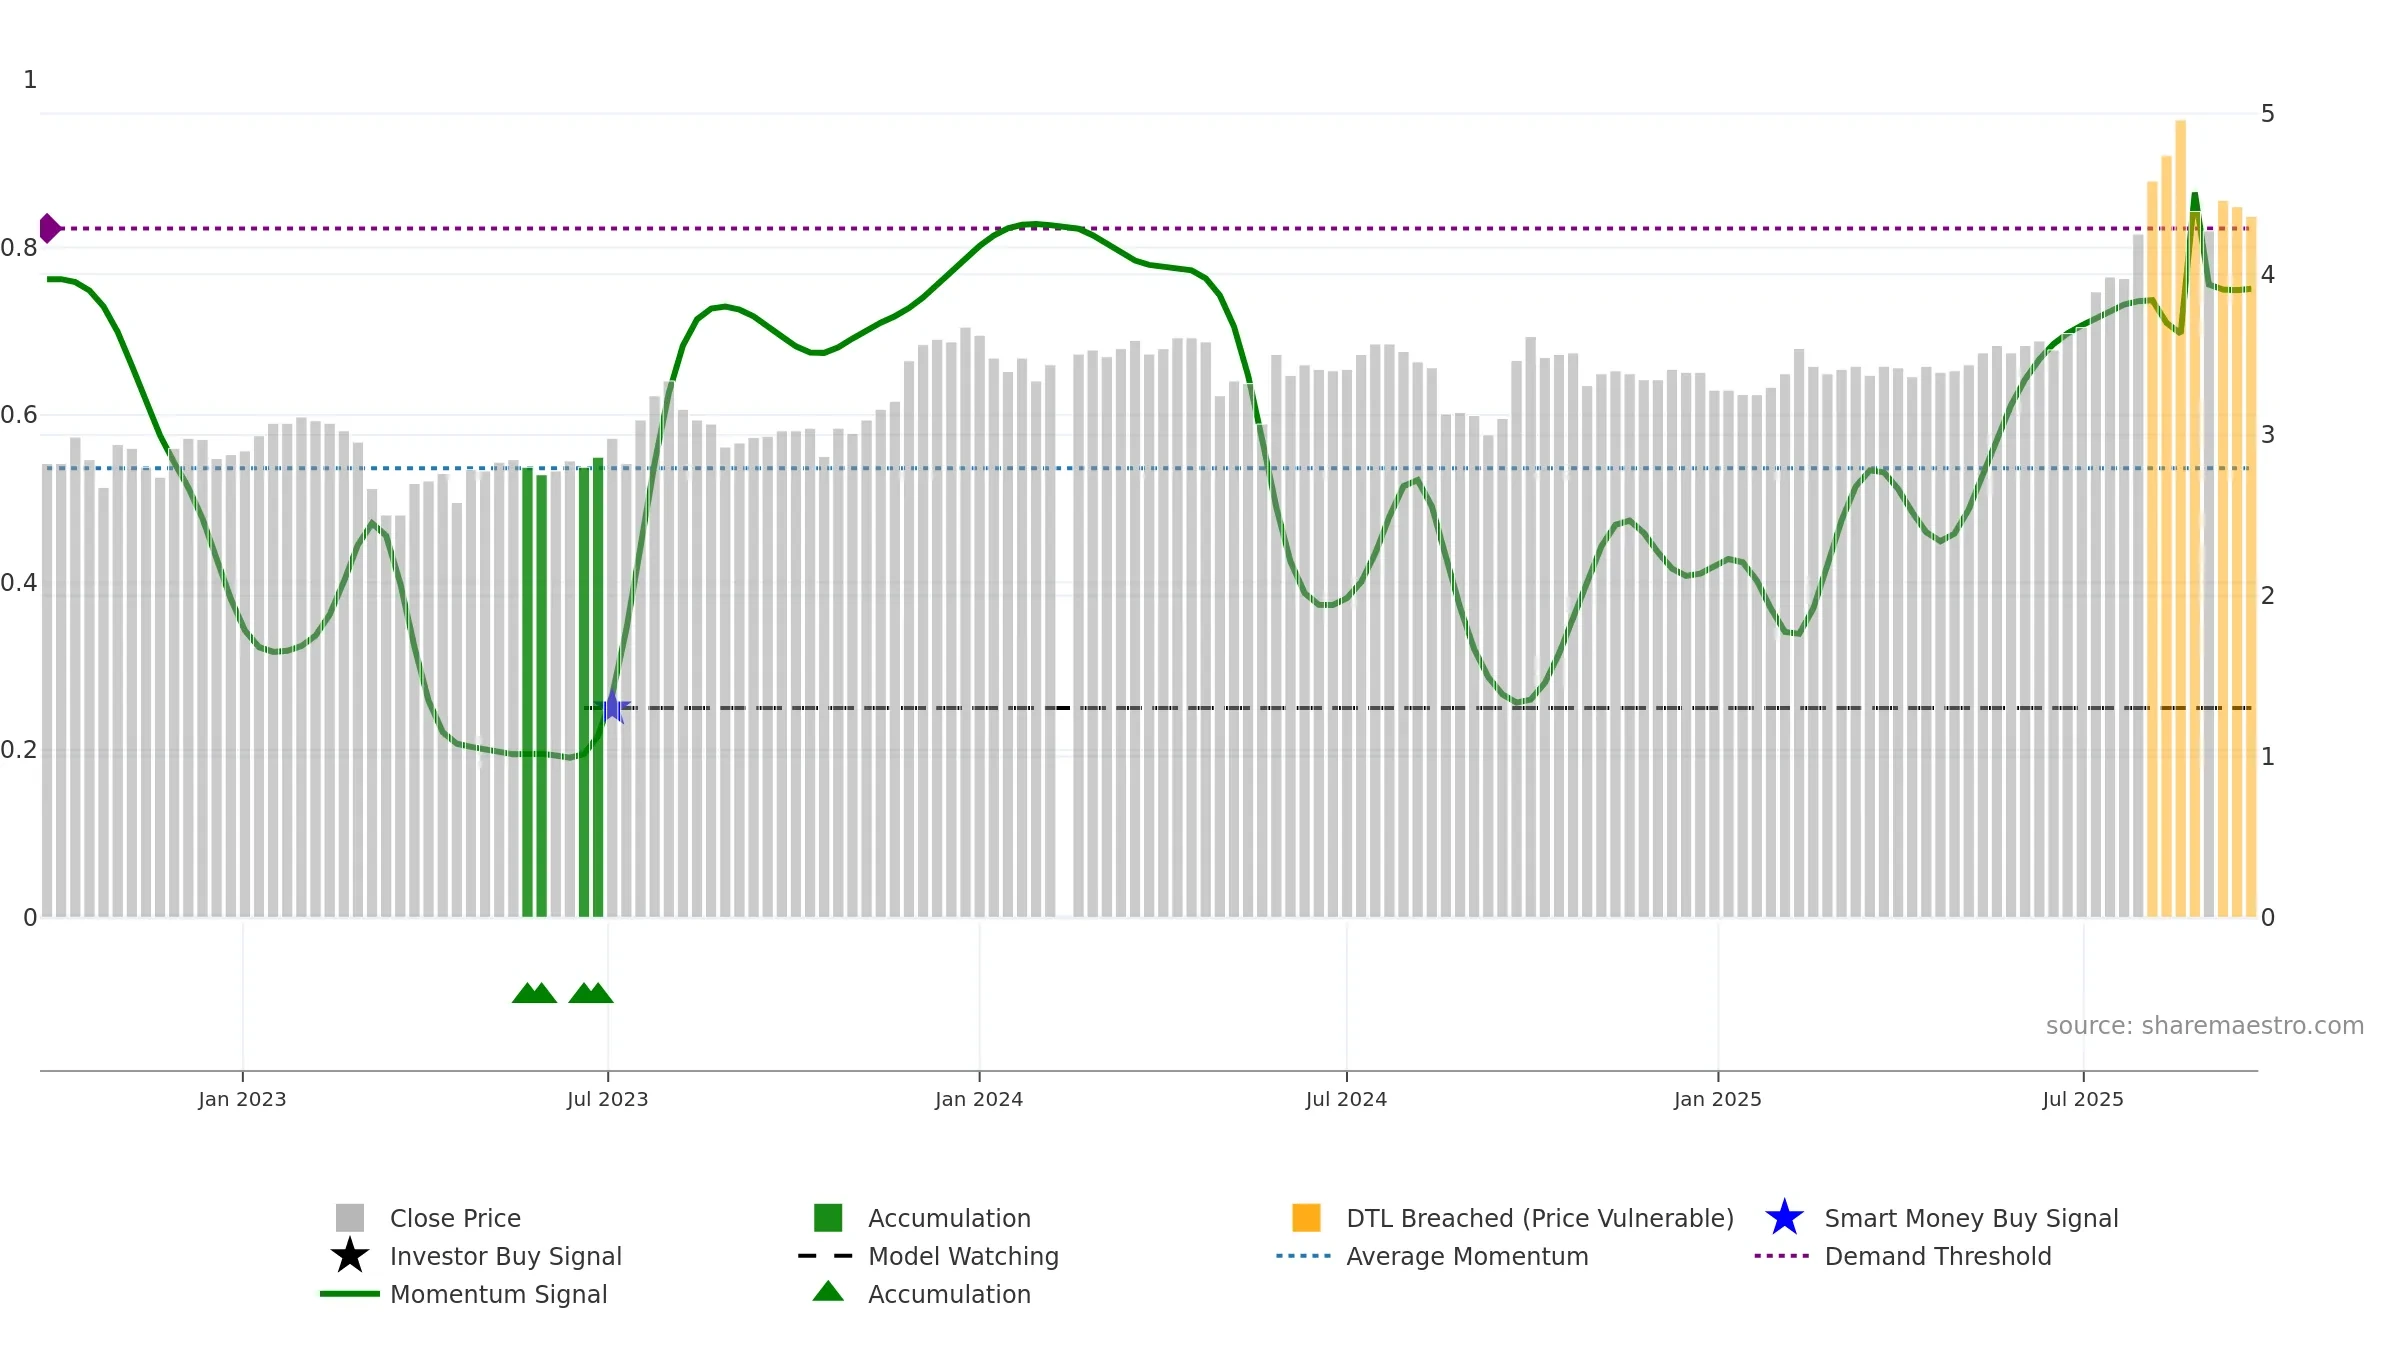Toggle the Momentum Signal legend entry
The width and height of the screenshot is (2400, 1350).
(x=498, y=1294)
